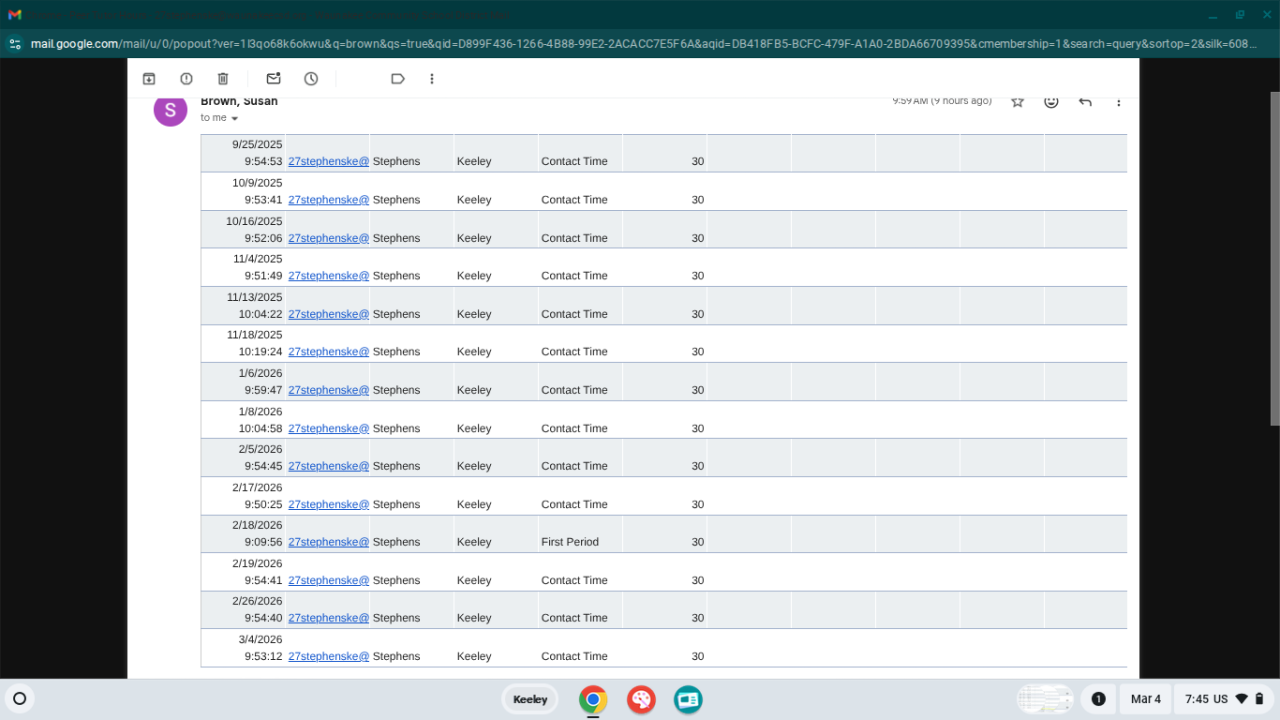
Task: Open the screenshot preview thumbnail on shelf
Action: point(1045,699)
